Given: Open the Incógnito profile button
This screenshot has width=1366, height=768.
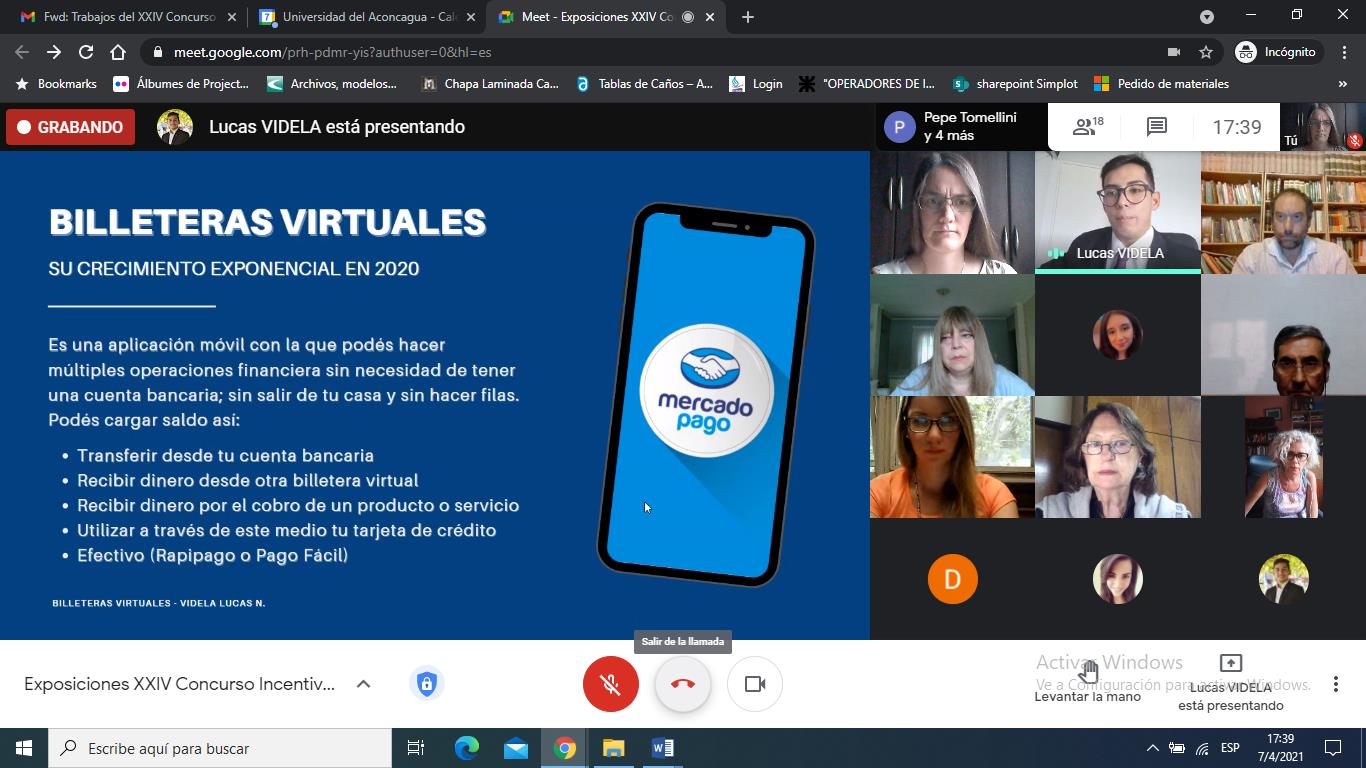Looking at the screenshot, I should 1278,52.
